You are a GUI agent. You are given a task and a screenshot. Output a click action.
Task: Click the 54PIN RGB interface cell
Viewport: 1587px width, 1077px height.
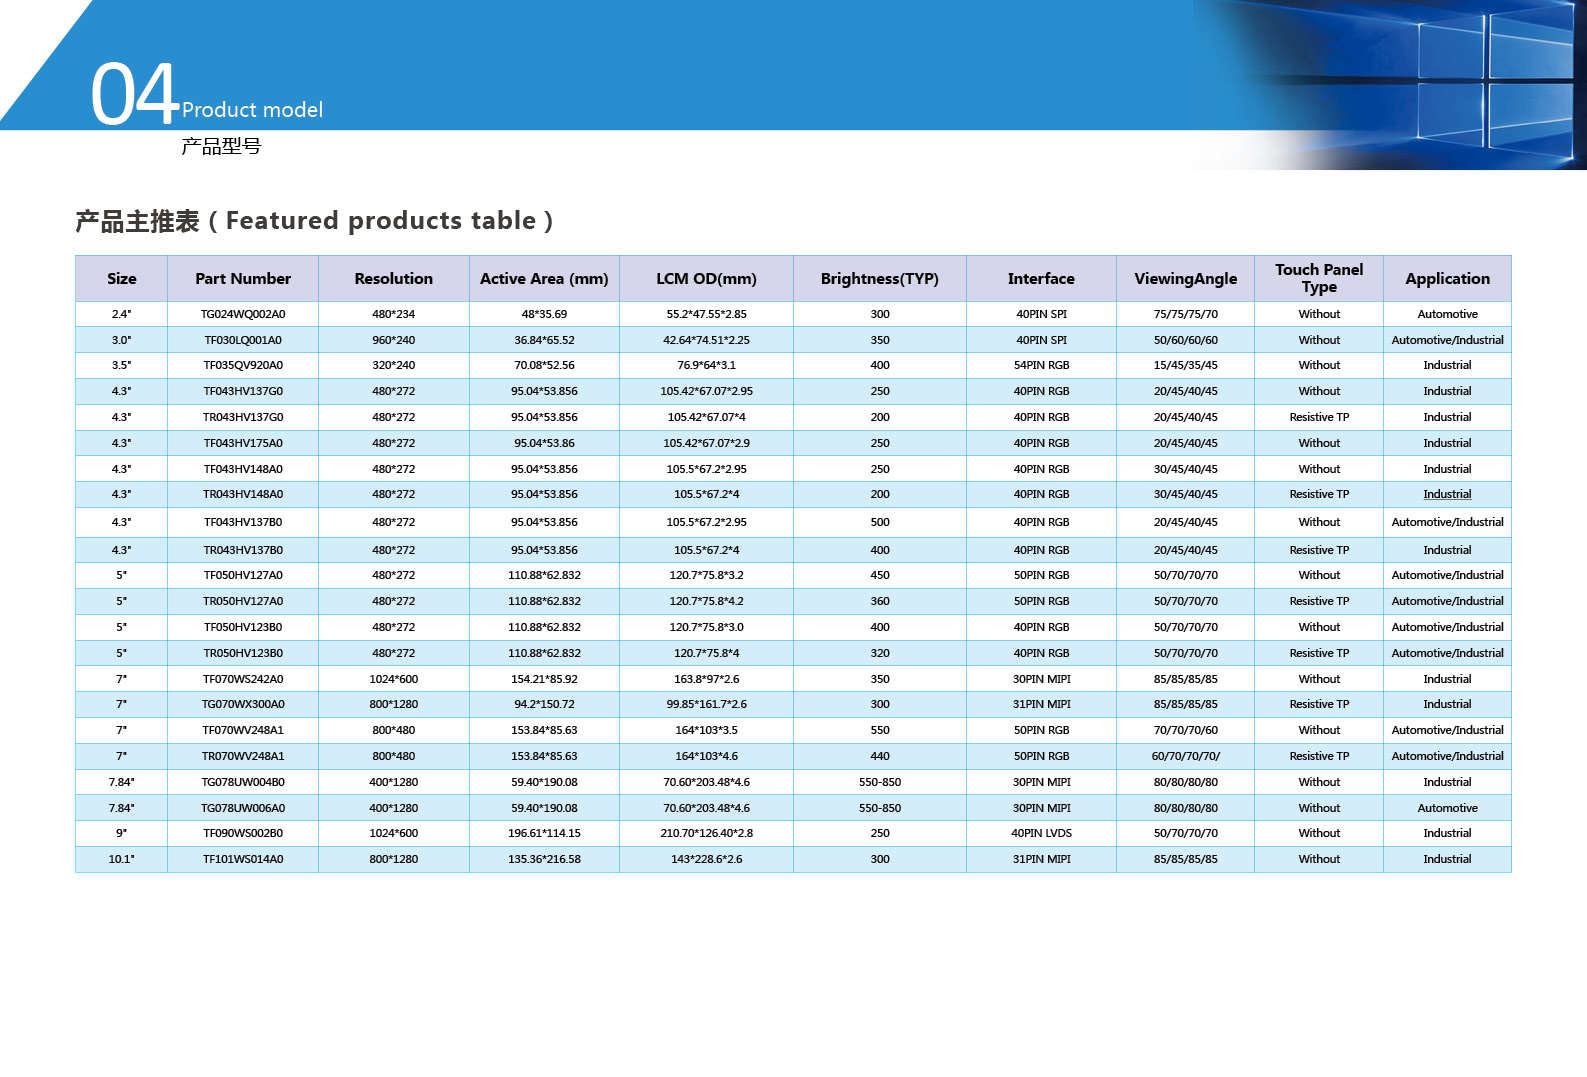1041,365
